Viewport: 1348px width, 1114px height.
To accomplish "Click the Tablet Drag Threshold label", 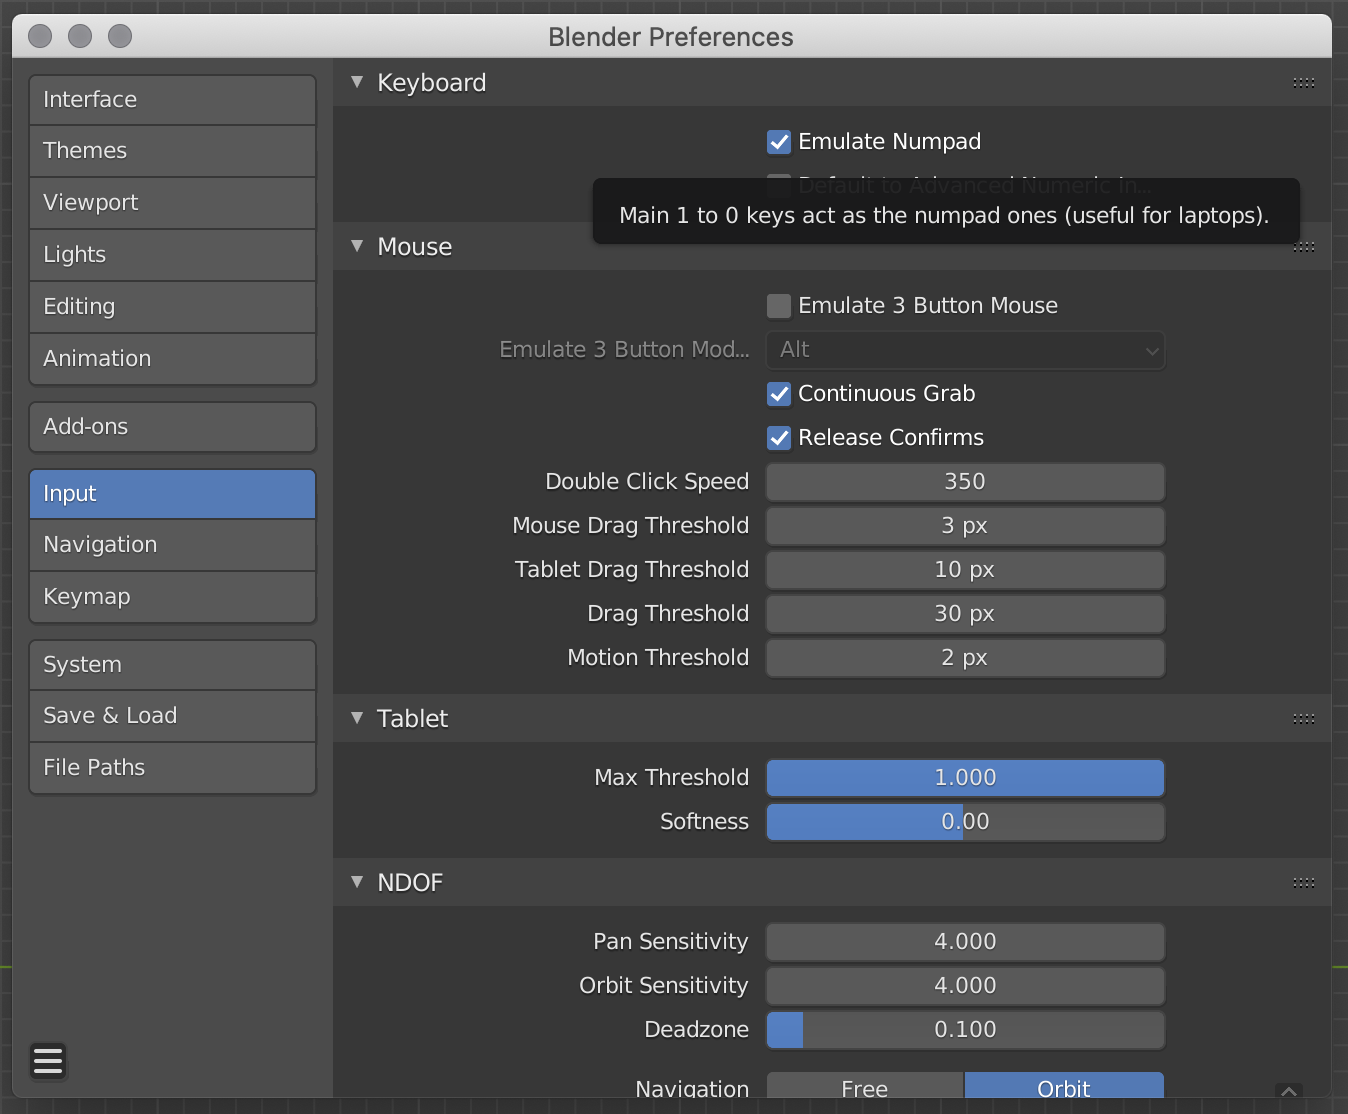I will [632, 570].
